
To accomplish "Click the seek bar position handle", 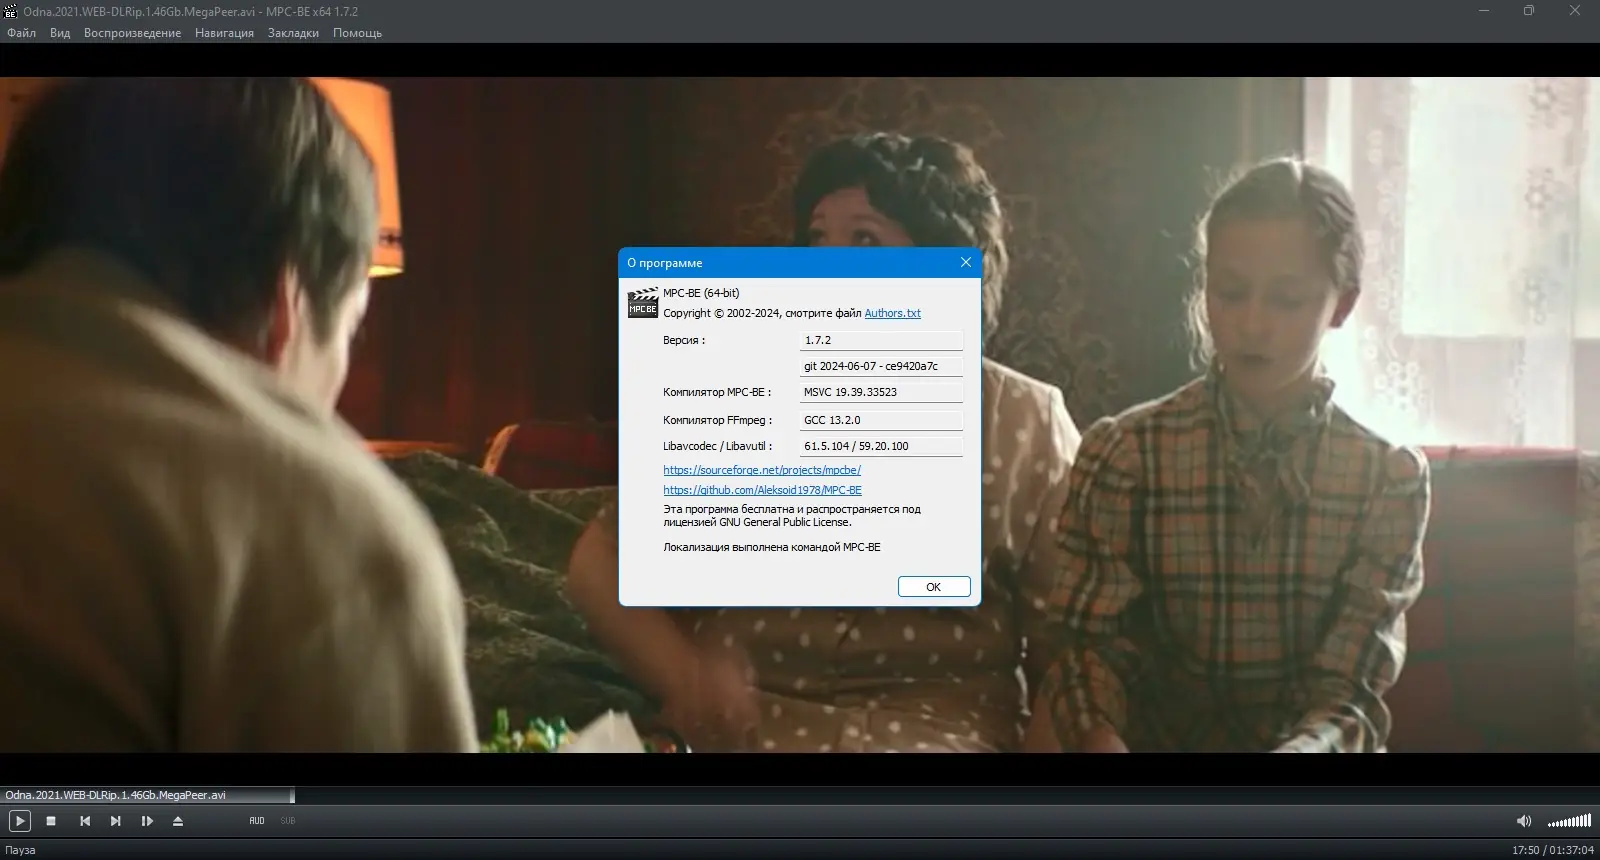I will coord(292,796).
